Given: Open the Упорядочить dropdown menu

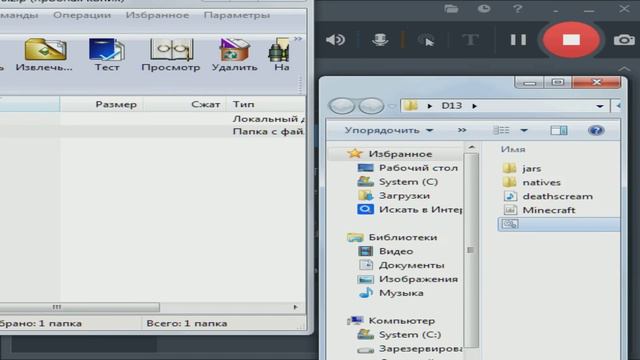Looking at the screenshot, I should point(388,130).
